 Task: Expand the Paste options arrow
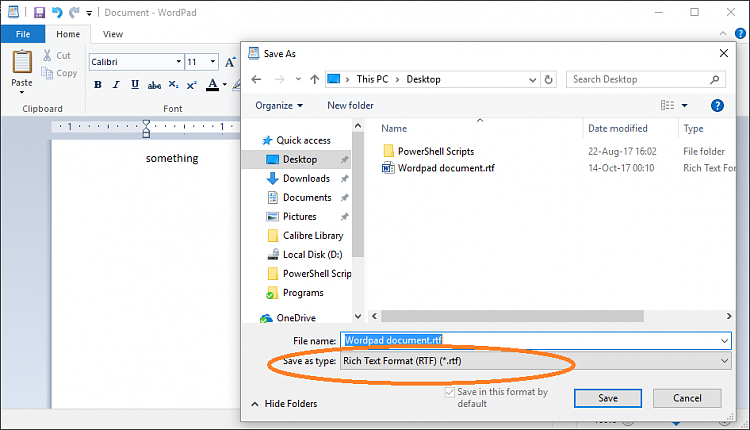[22, 92]
